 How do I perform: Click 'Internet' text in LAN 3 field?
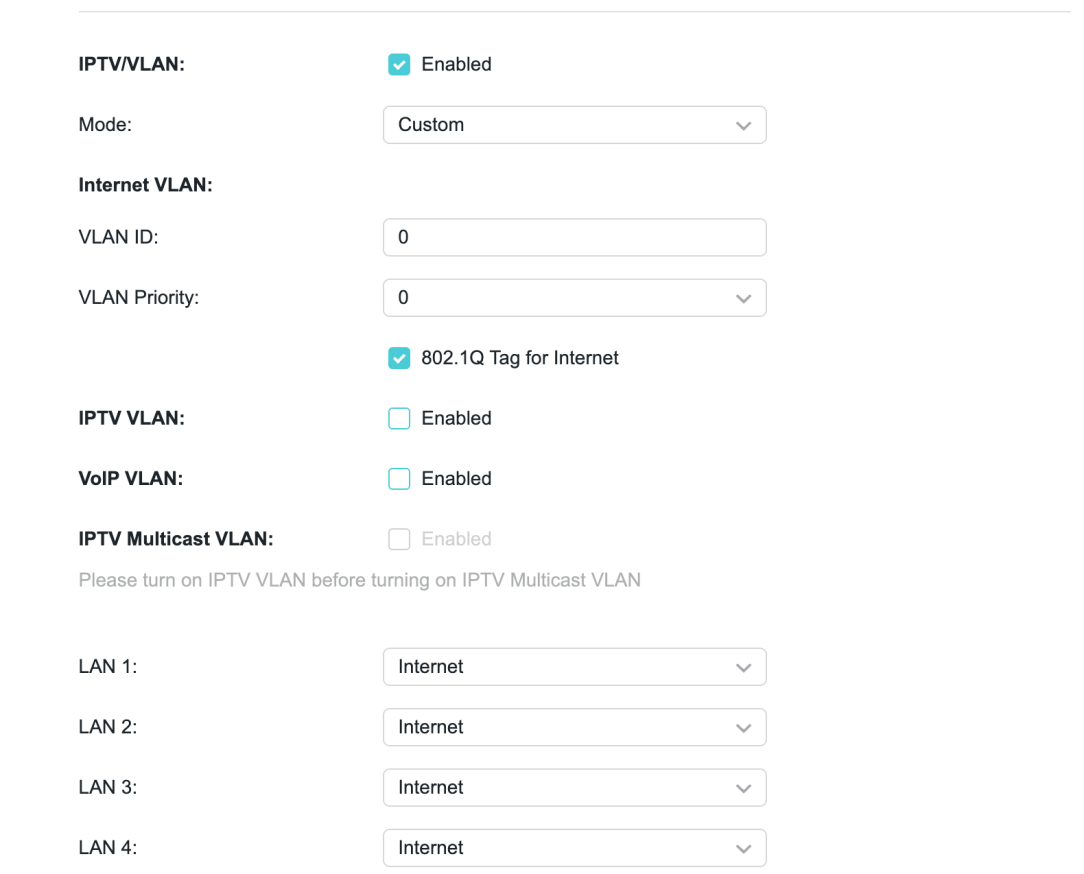click(x=431, y=787)
